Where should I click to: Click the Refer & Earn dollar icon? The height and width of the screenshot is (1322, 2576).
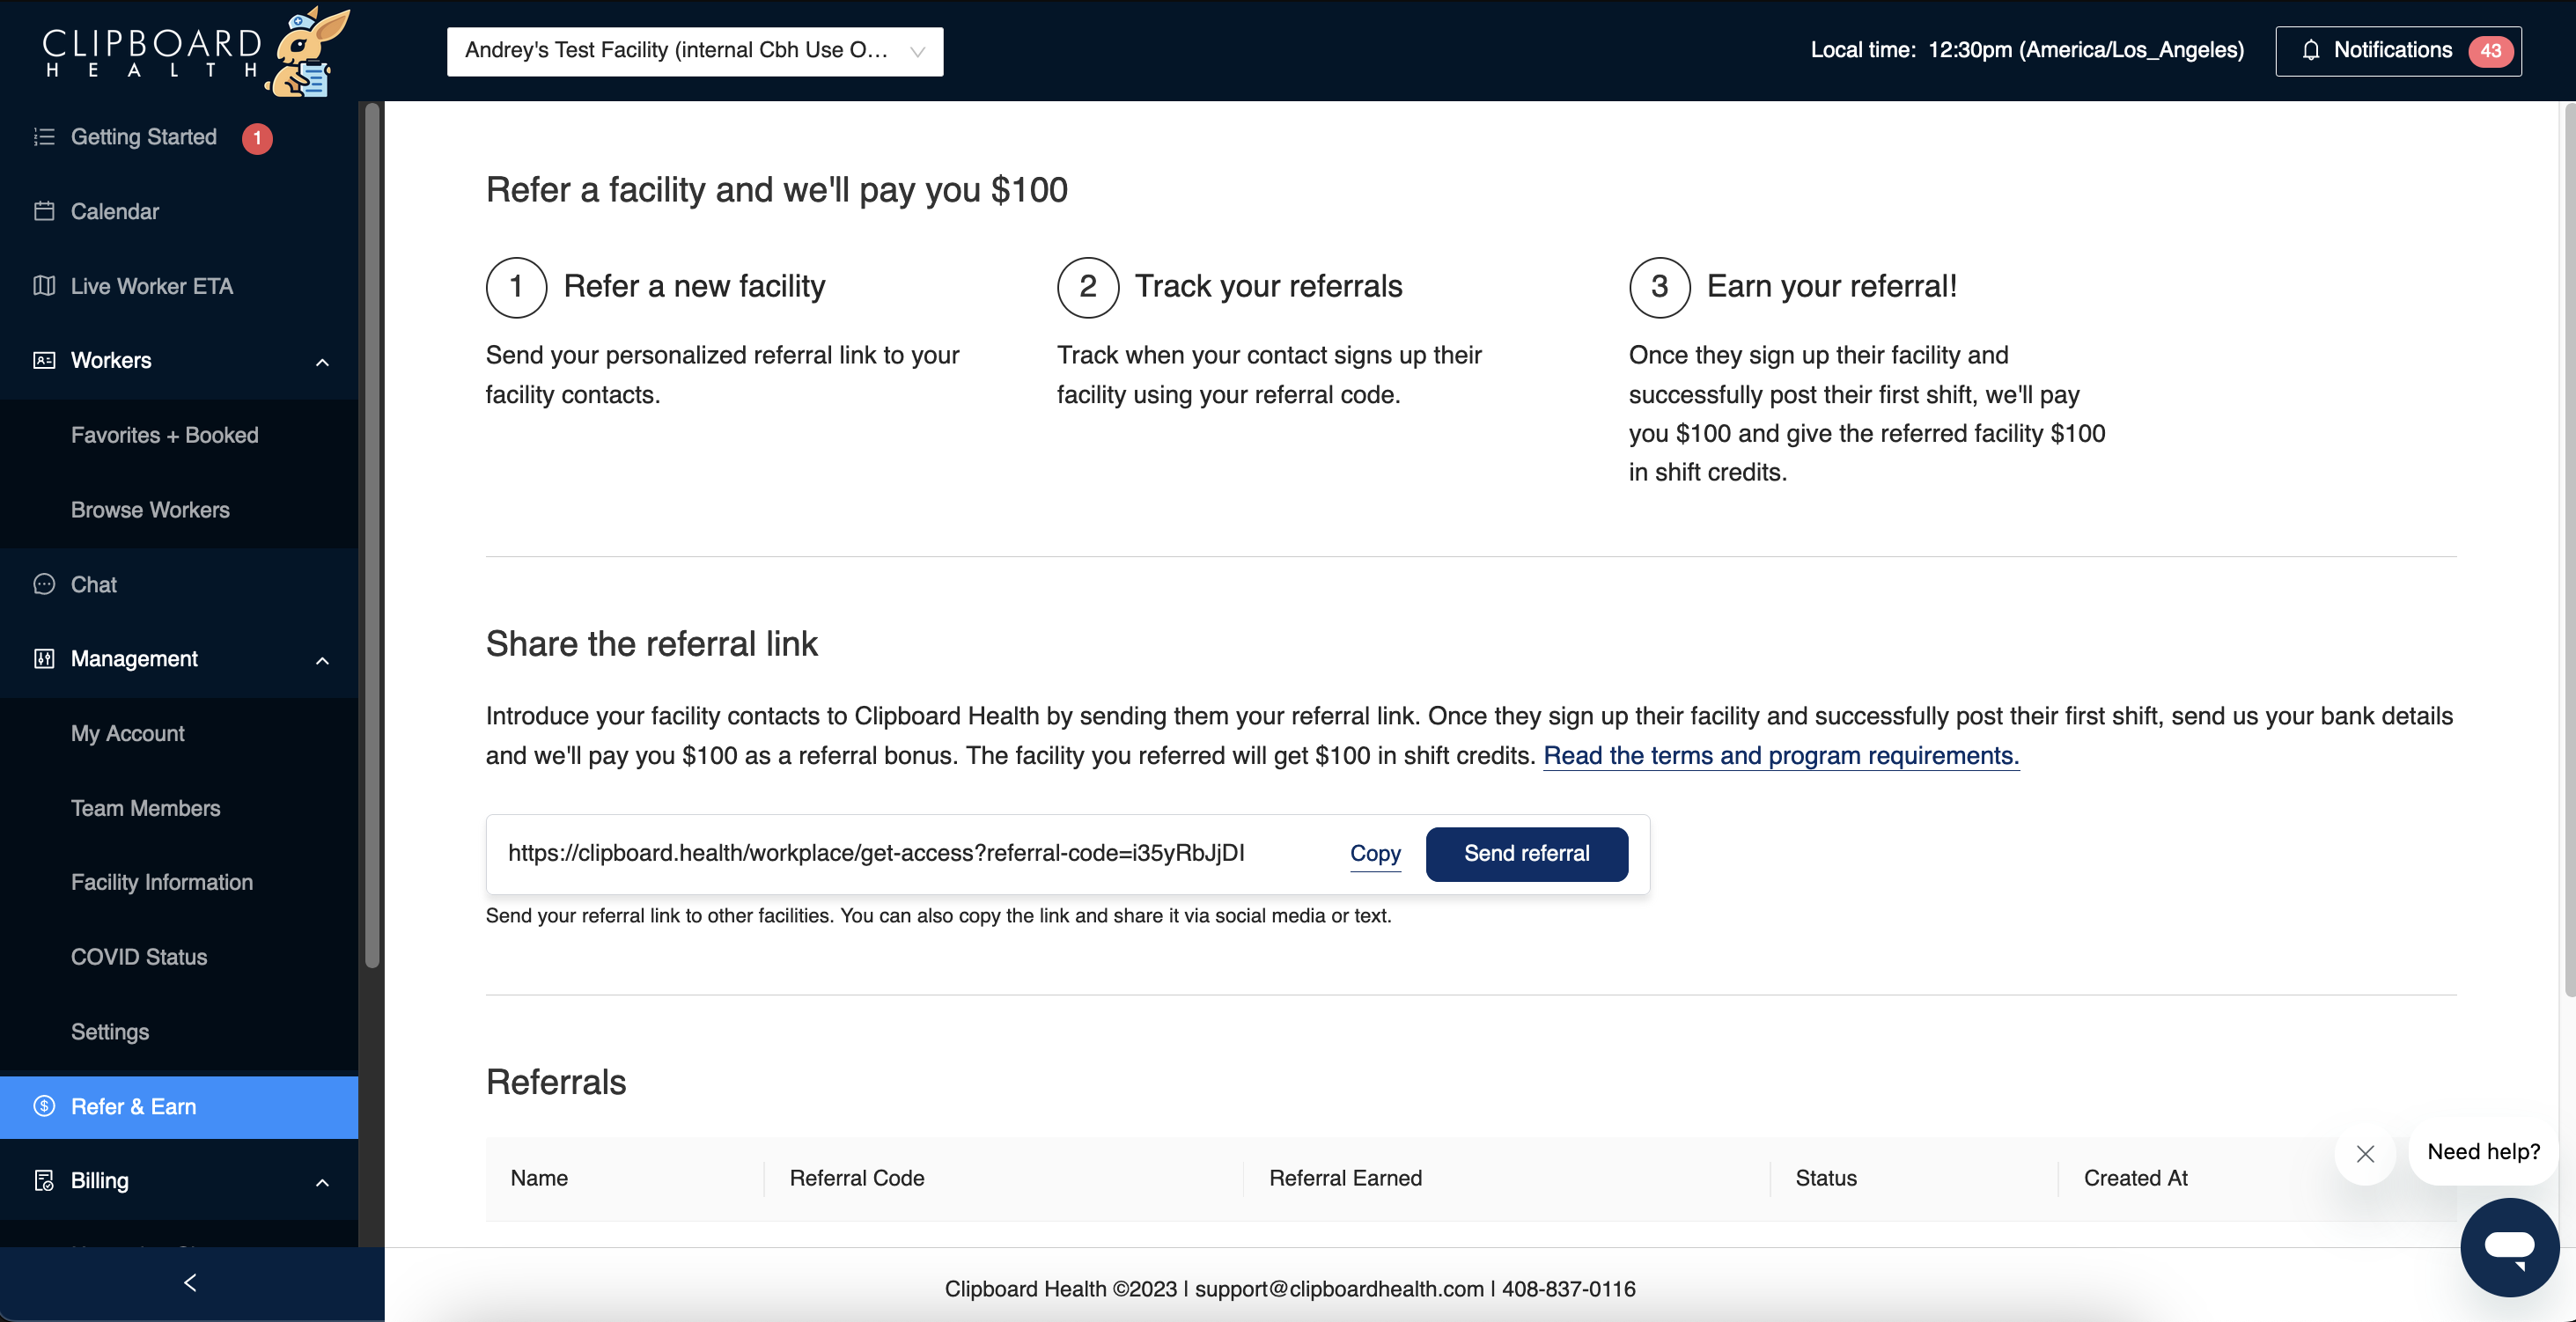[44, 1106]
